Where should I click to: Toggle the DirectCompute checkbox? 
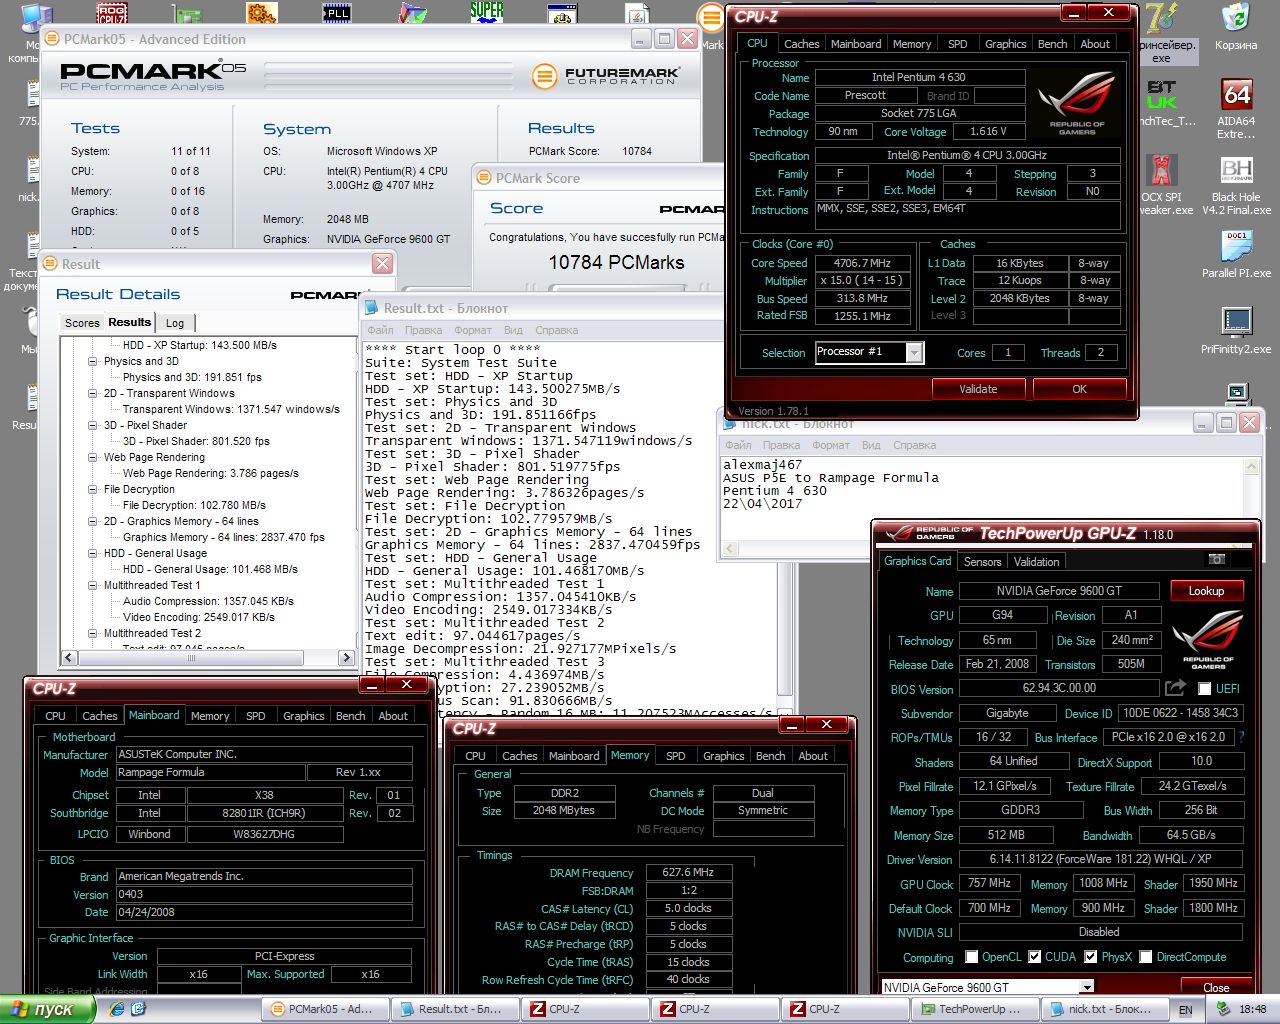[1146, 957]
